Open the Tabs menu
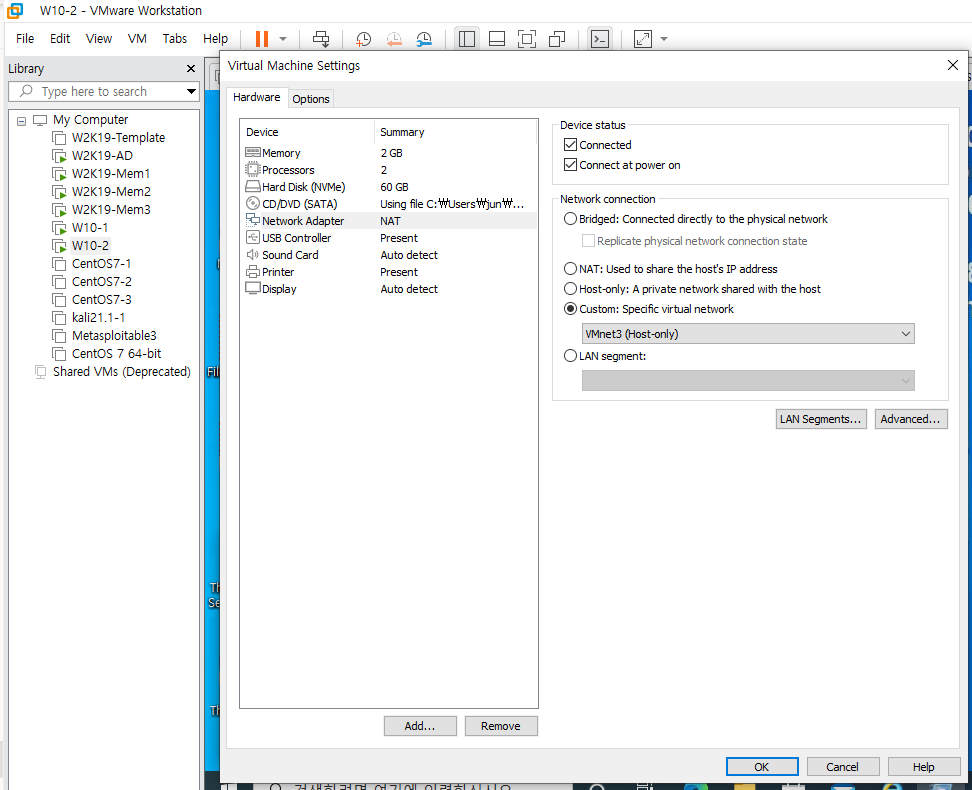 point(175,38)
